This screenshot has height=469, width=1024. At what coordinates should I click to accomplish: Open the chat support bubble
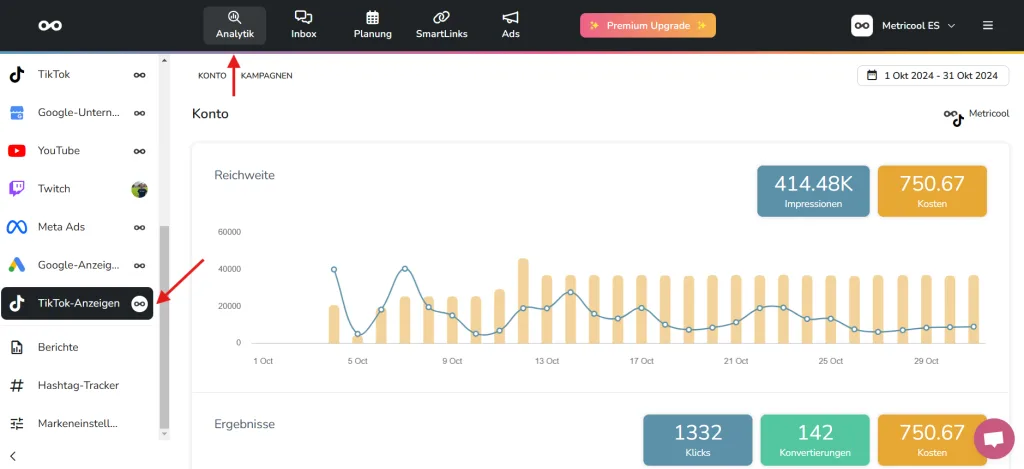[x=993, y=439]
